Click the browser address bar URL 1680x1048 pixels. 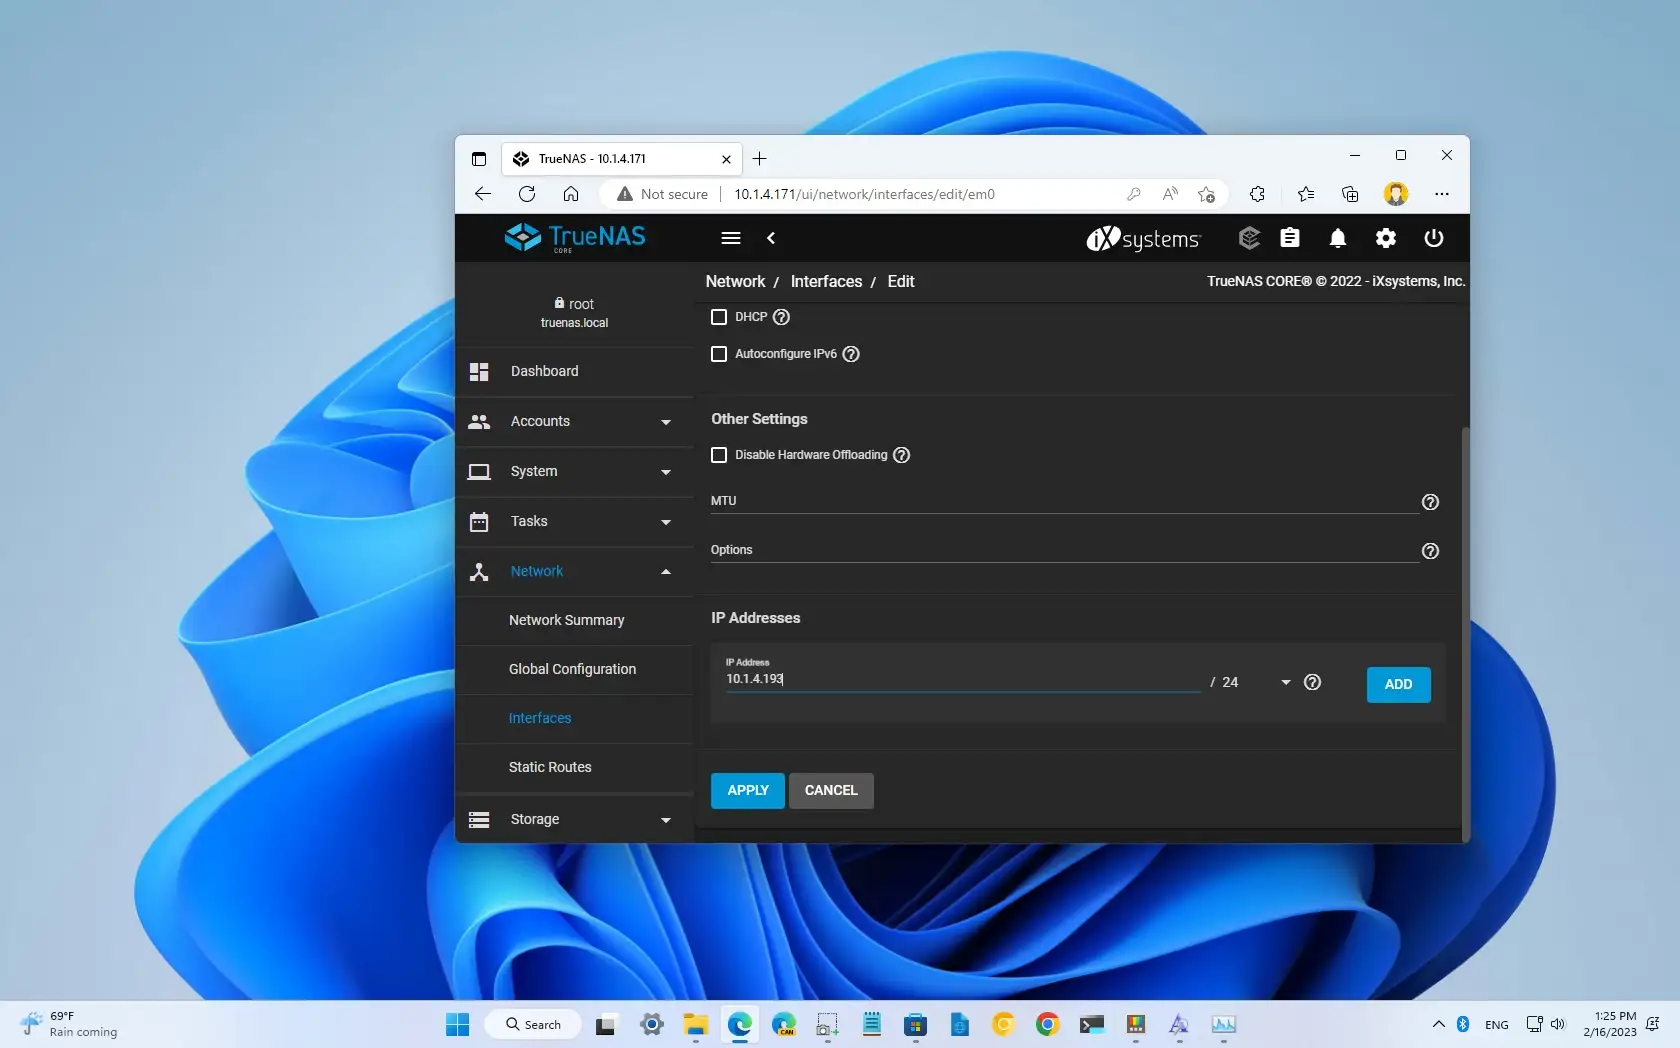[x=864, y=194]
